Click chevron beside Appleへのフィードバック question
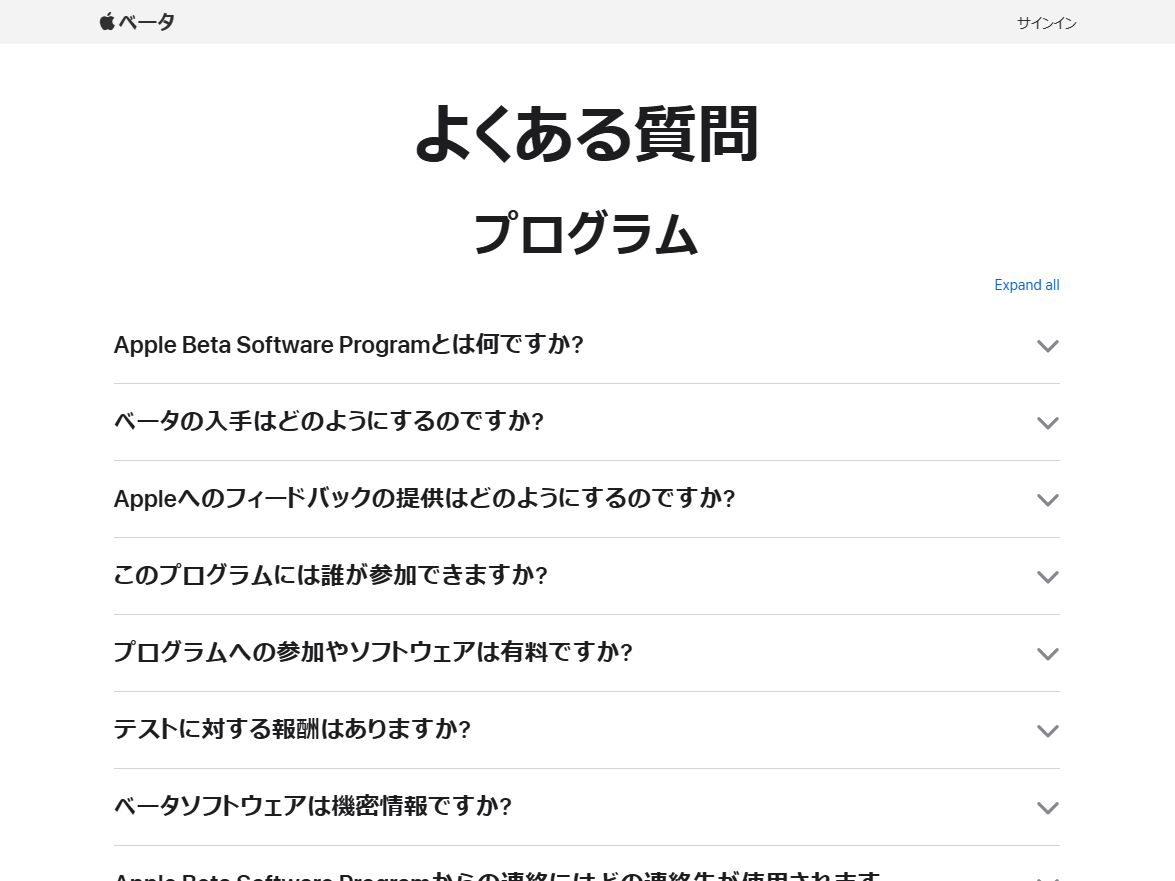1175x881 pixels. click(x=1048, y=500)
